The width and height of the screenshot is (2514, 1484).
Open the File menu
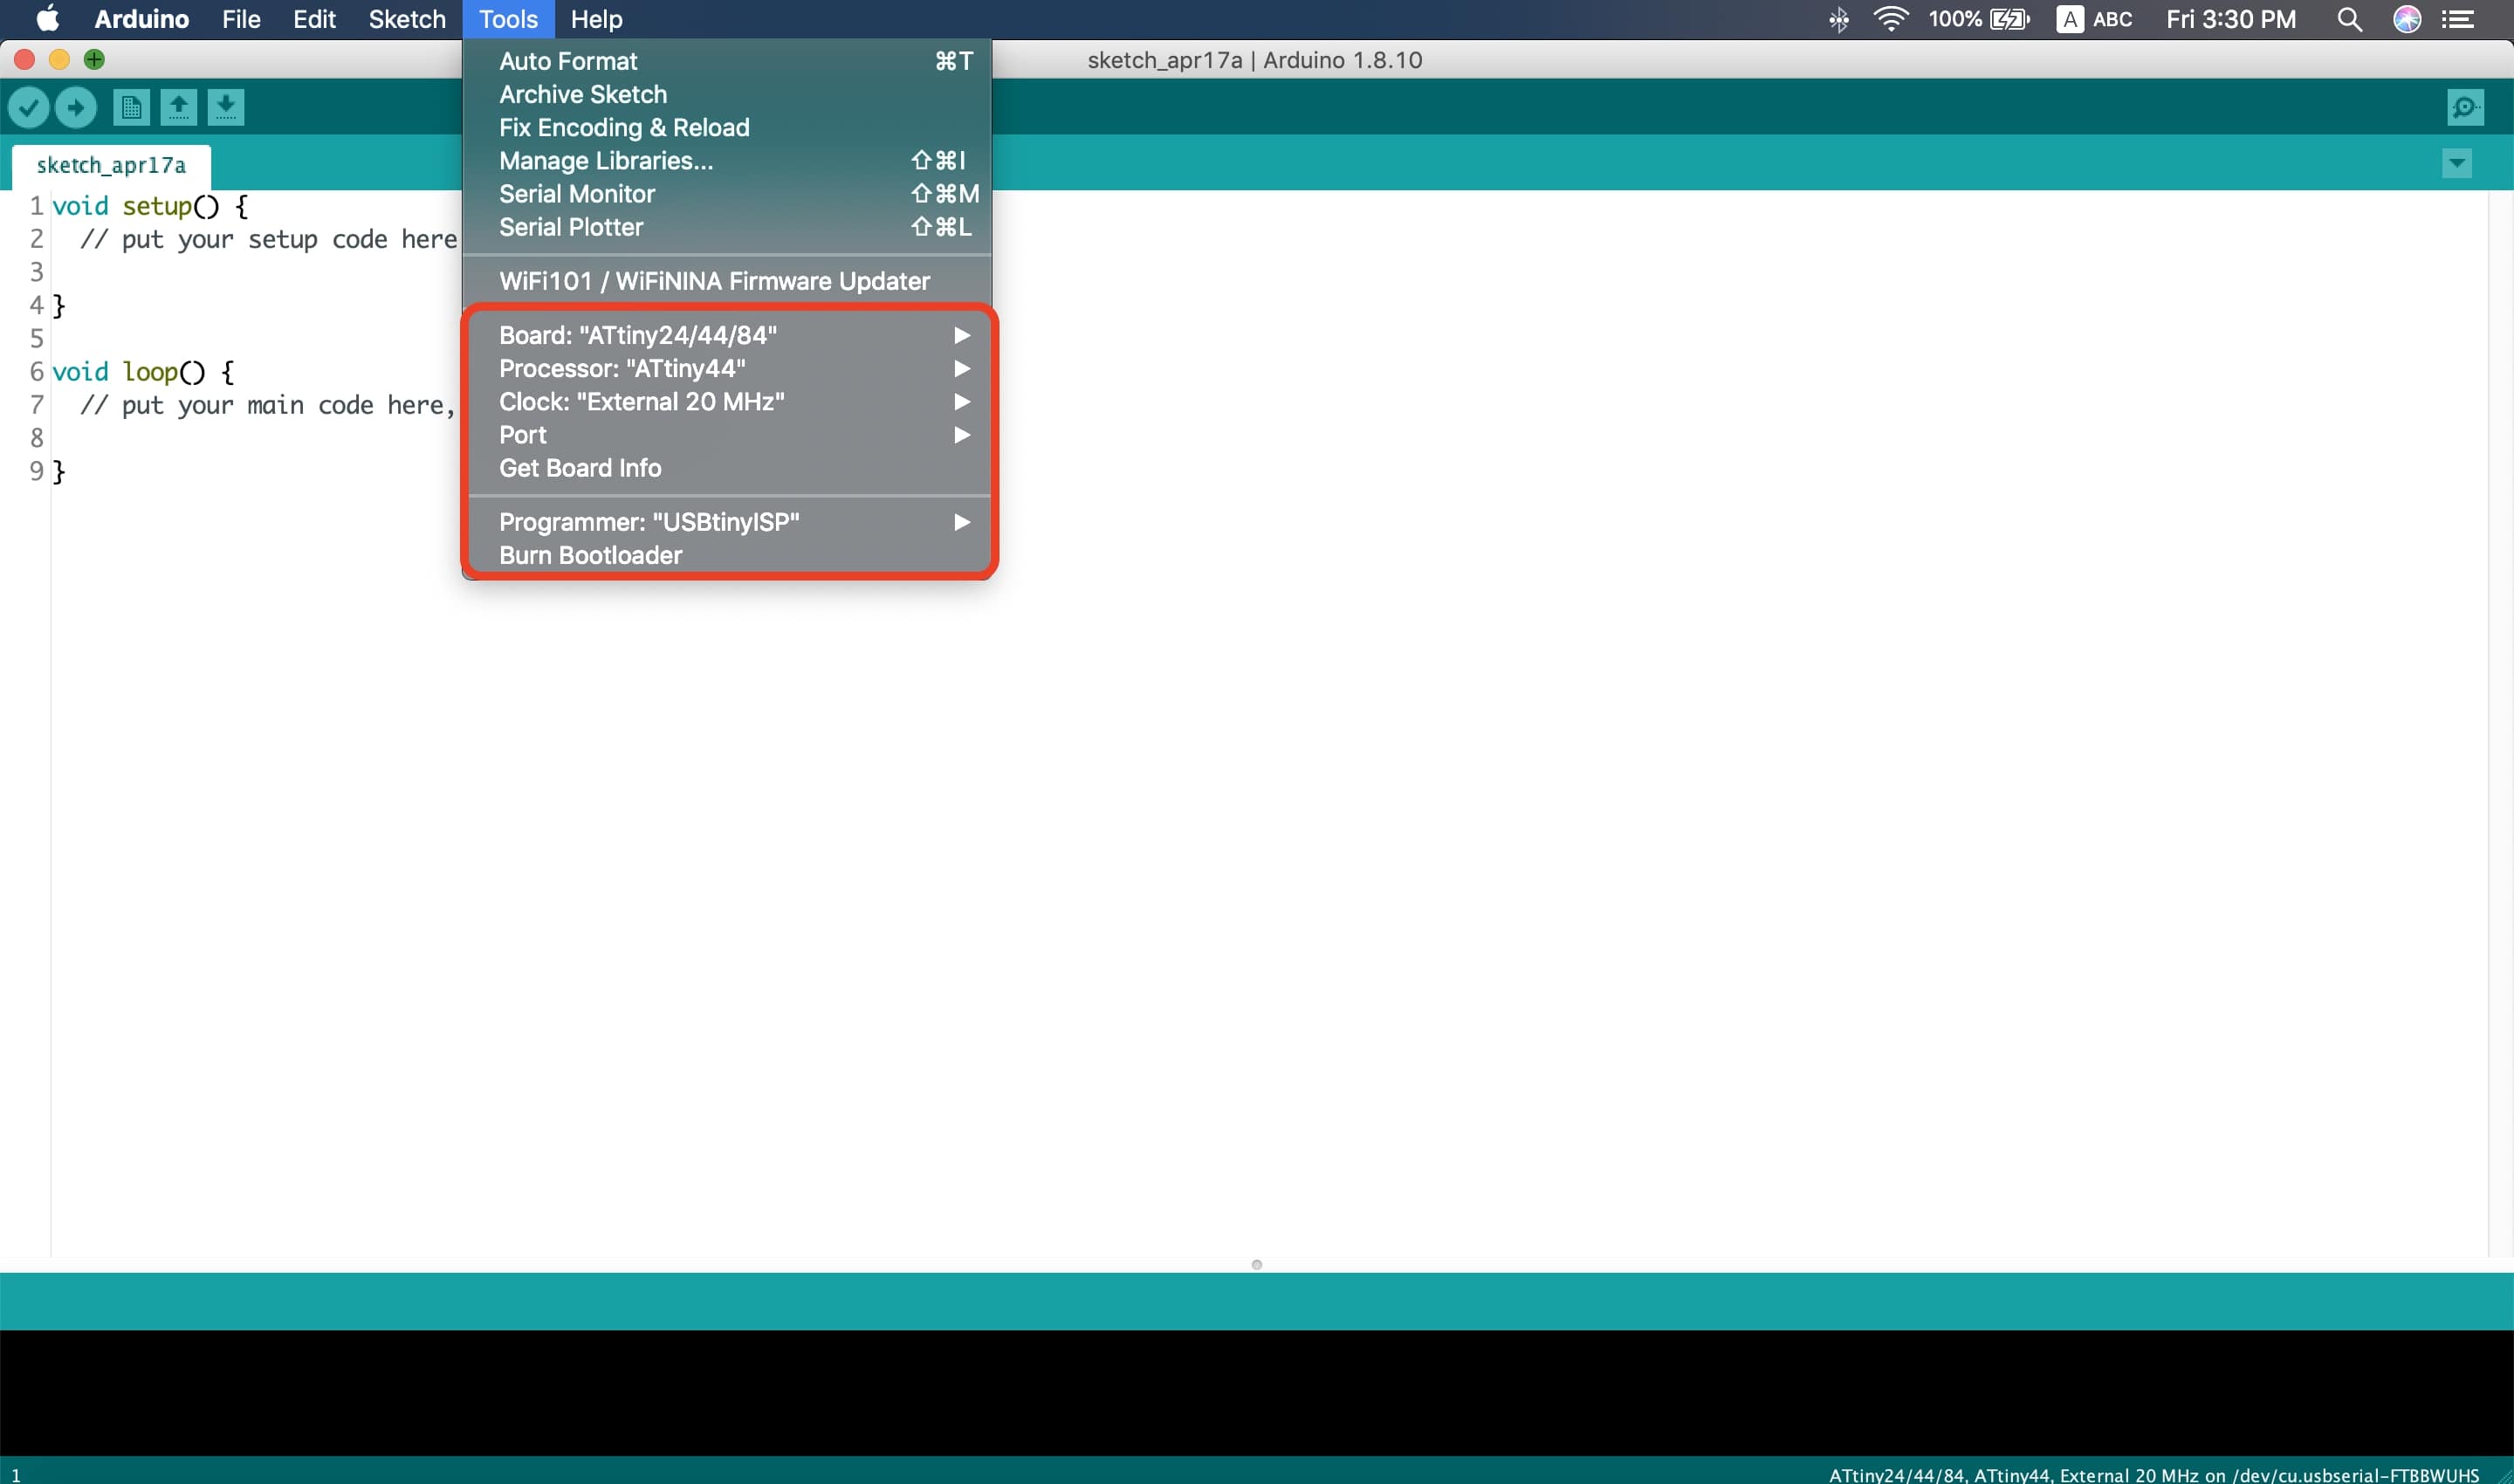pyautogui.click(x=241, y=19)
